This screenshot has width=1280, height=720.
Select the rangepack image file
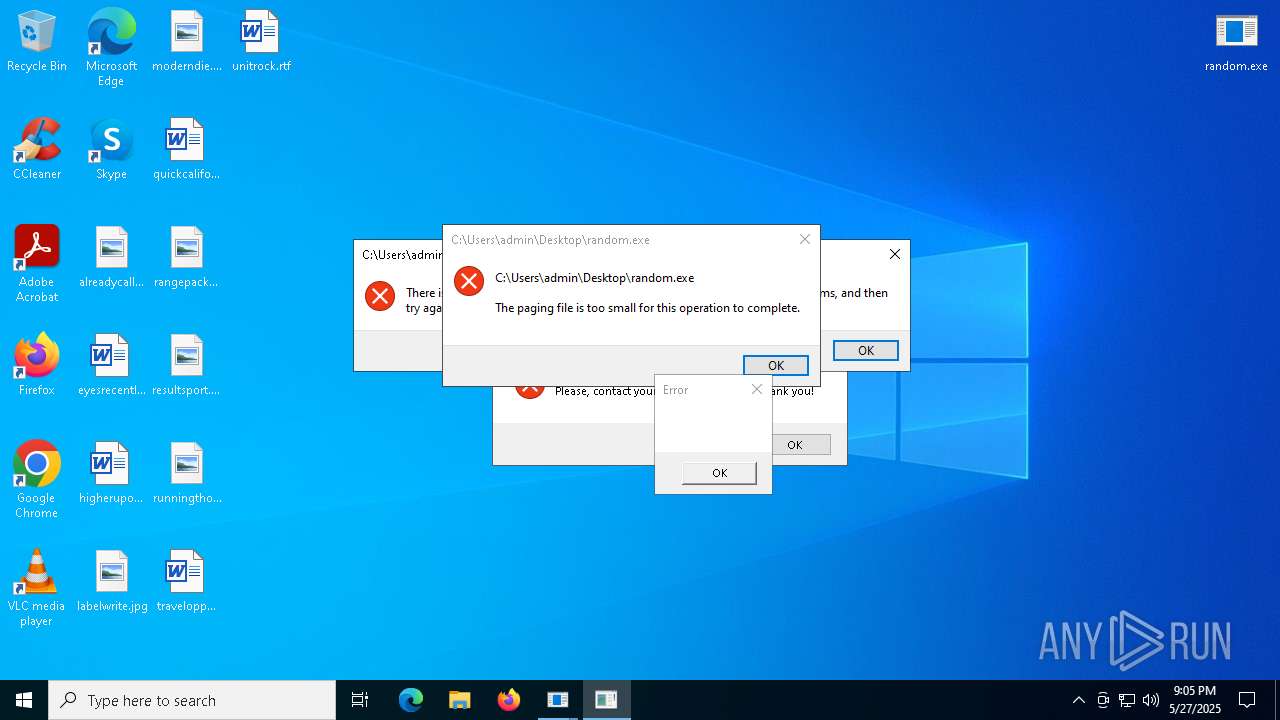pyautogui.click(x=186, y=258)
